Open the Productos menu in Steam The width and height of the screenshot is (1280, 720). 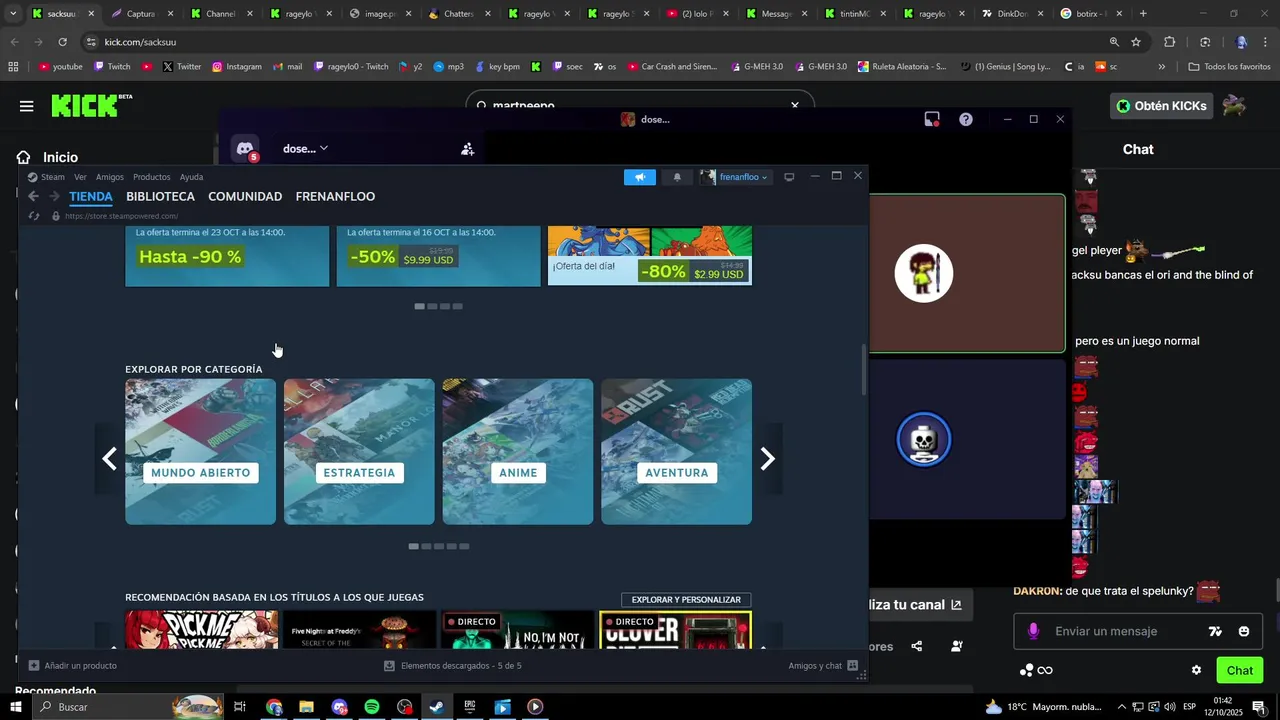tap(152, 177)
